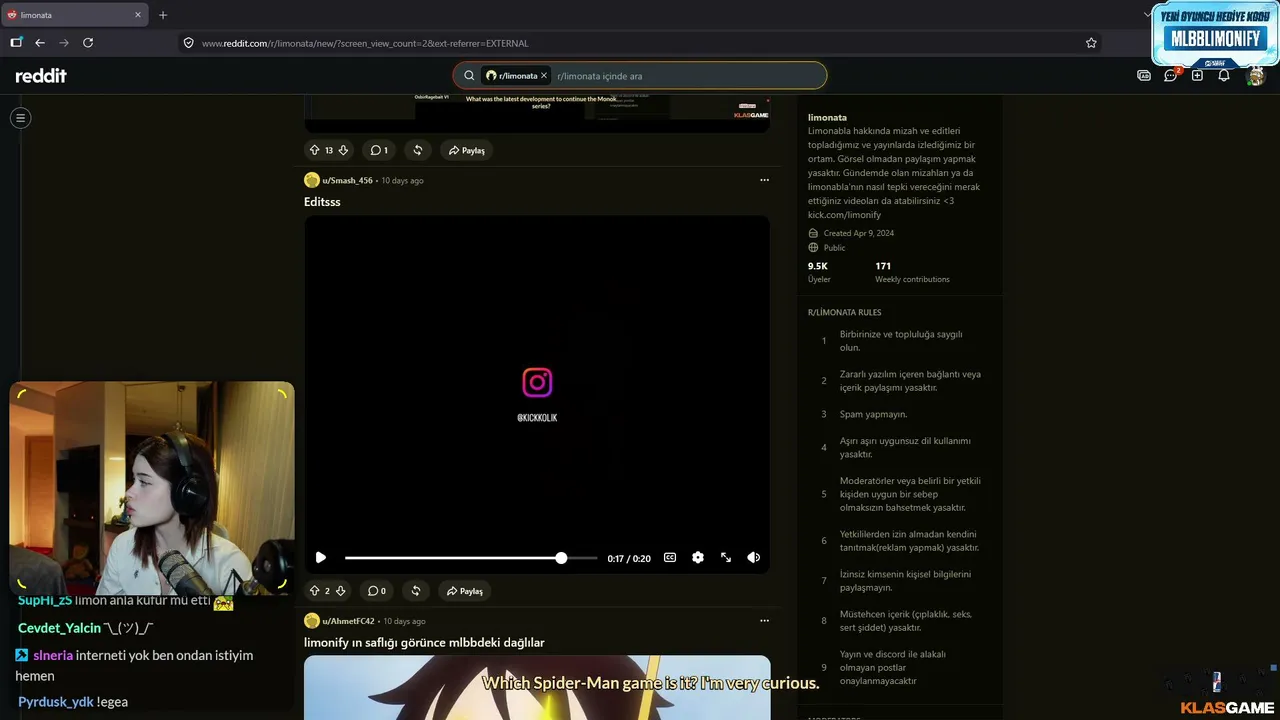Open comments on the post with 1 comment
Image resolution: width=1280 pixels, height=720 pixels.
pos(379,150)
